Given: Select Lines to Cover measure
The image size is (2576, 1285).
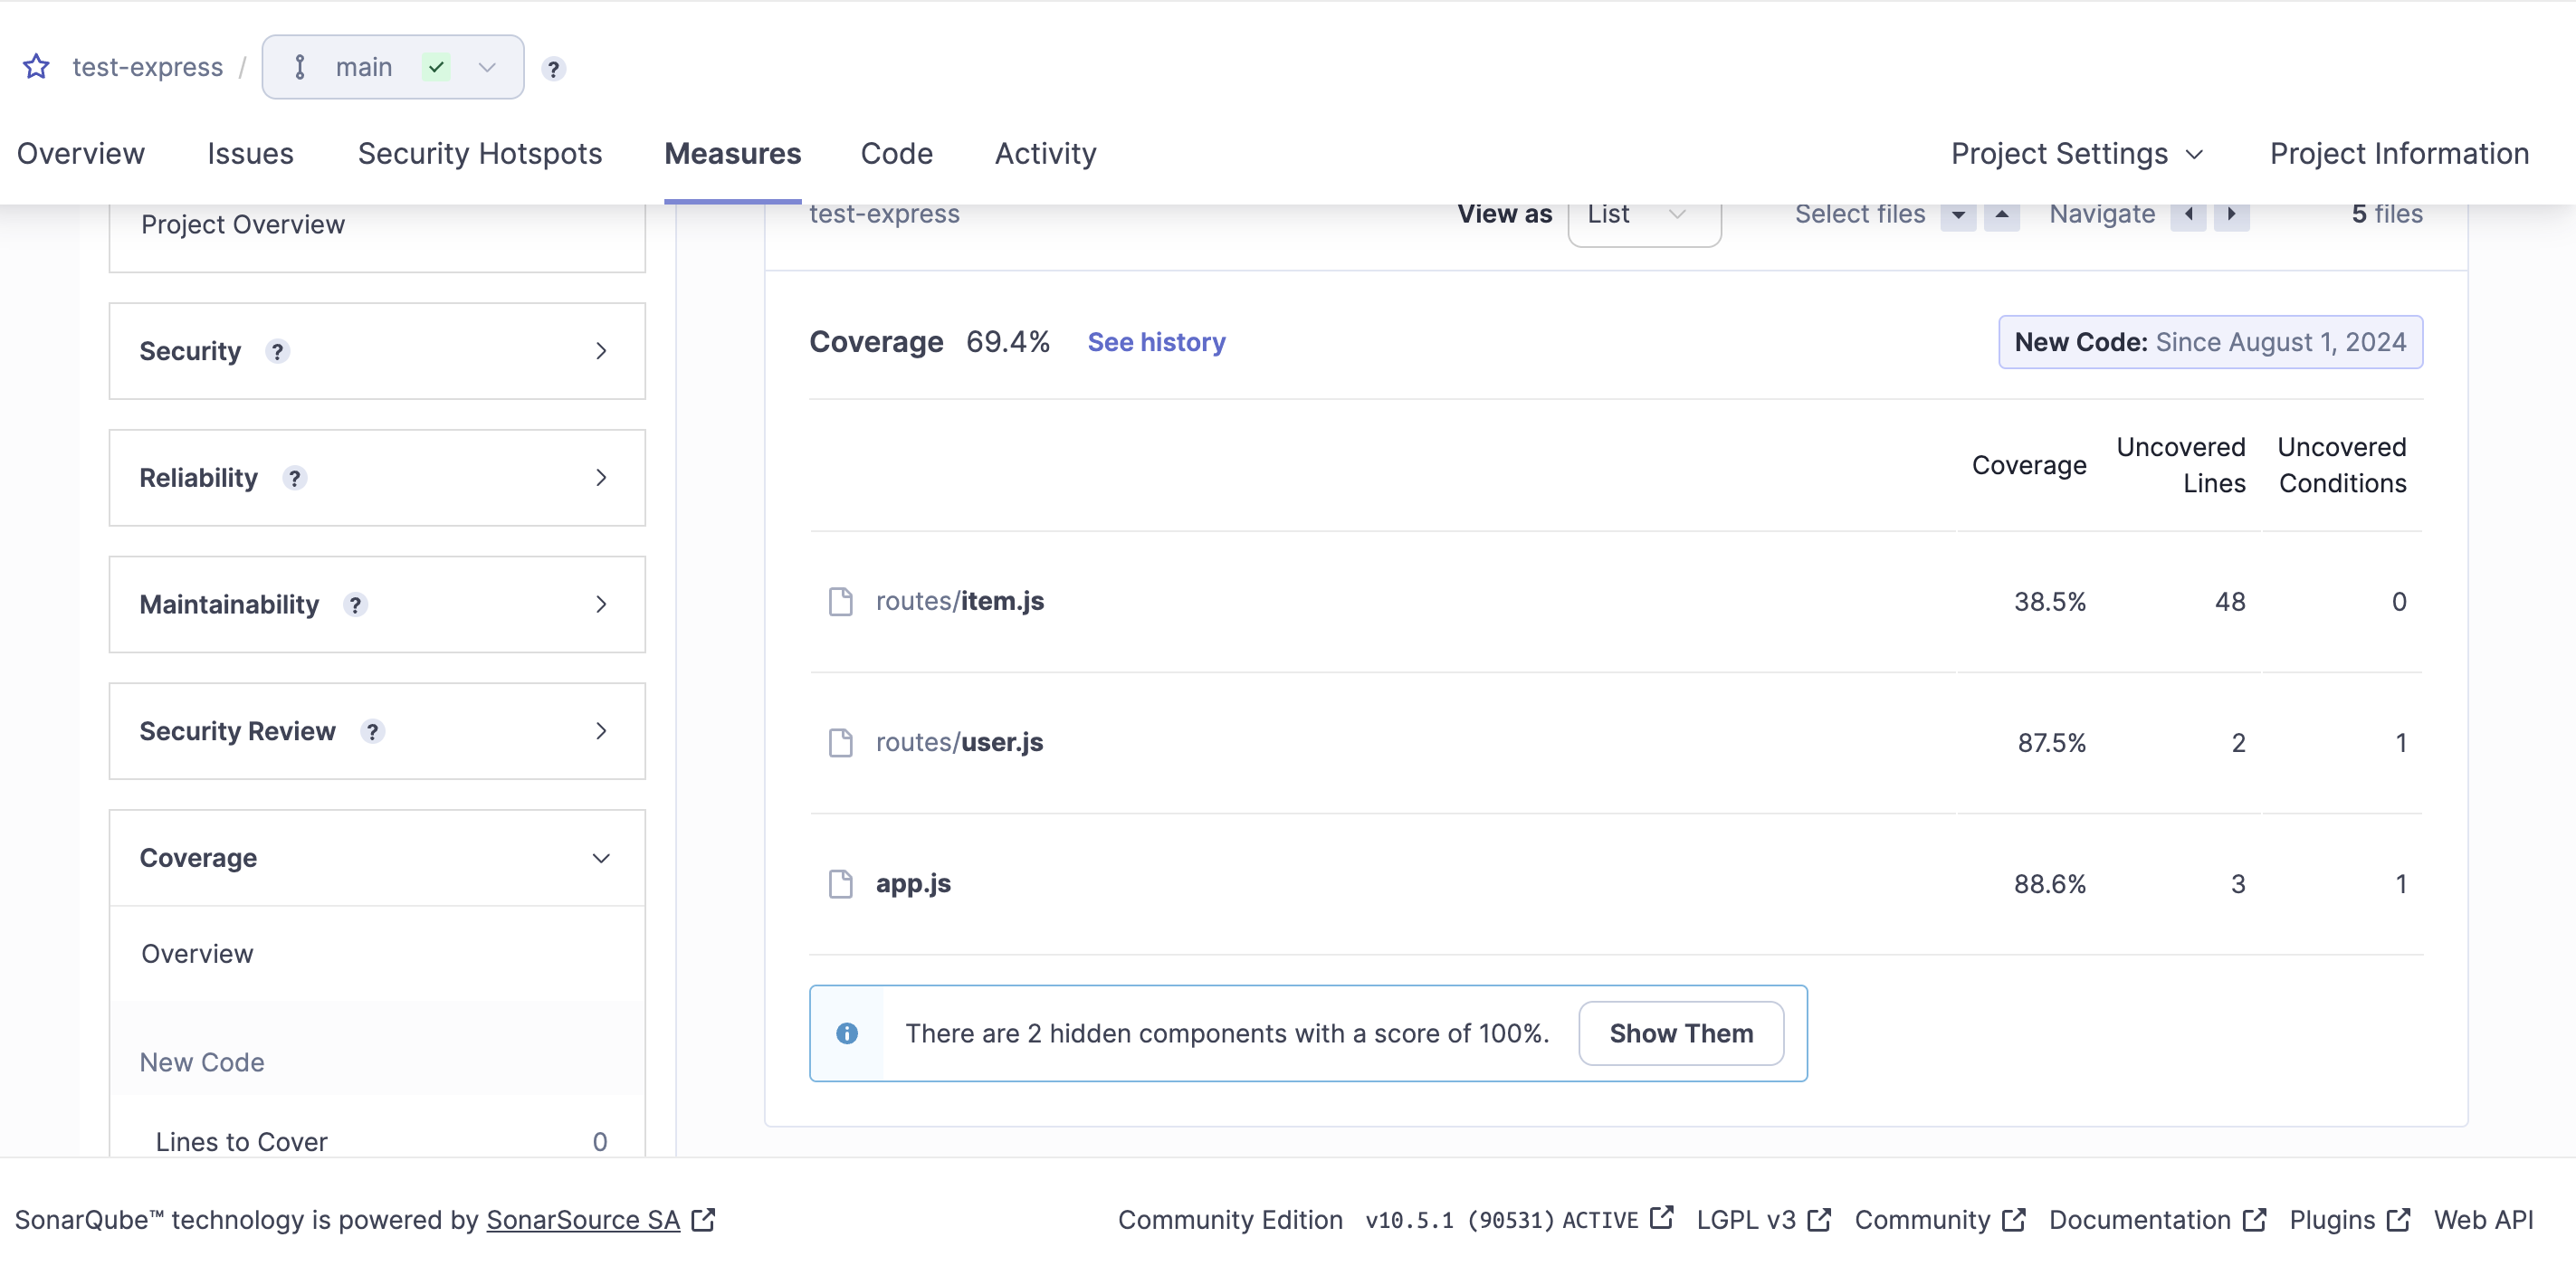Looking at the screenshot, I should (x=377, y=1142).
